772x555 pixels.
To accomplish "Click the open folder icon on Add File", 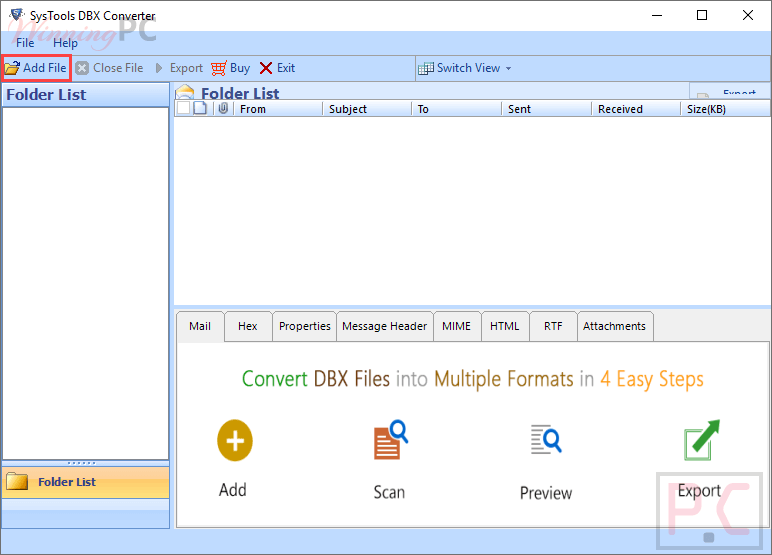I will click(12, 68).
